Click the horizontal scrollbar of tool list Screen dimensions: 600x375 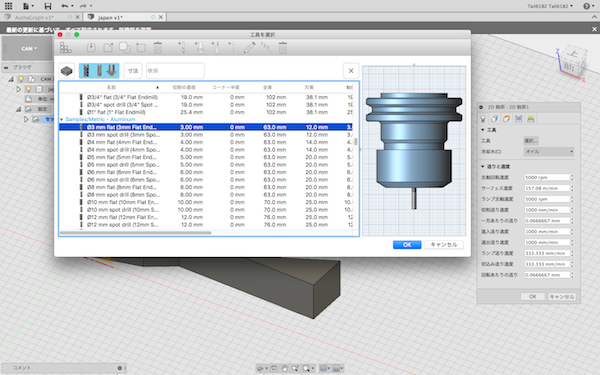[135, 233]
